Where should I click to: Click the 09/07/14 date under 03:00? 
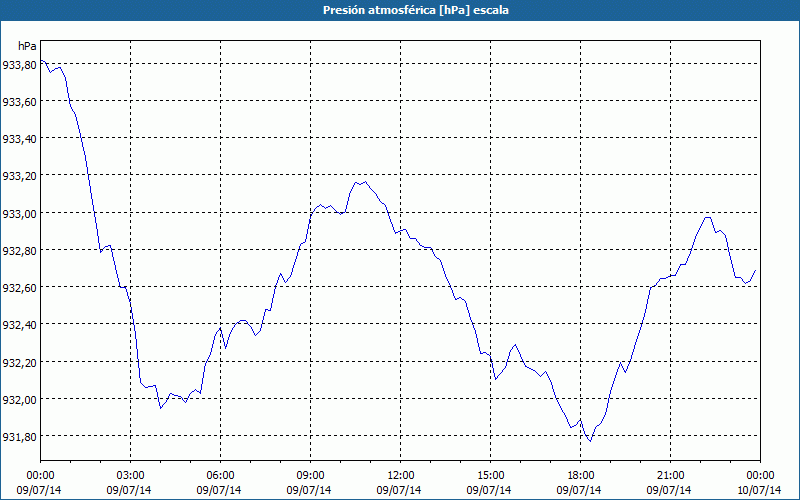point(129,490)
